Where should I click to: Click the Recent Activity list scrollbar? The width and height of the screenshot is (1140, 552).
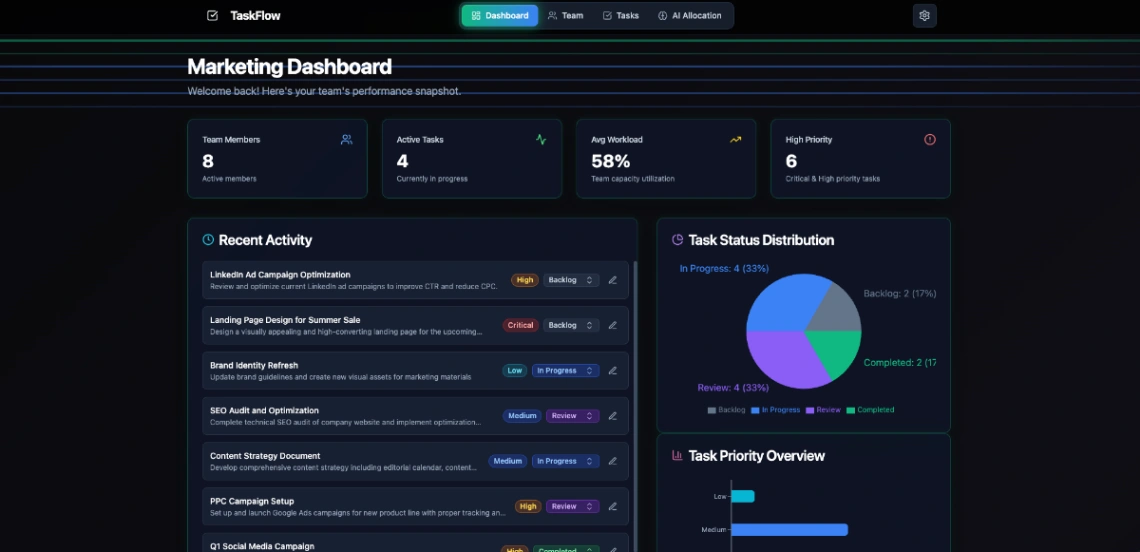636,400
